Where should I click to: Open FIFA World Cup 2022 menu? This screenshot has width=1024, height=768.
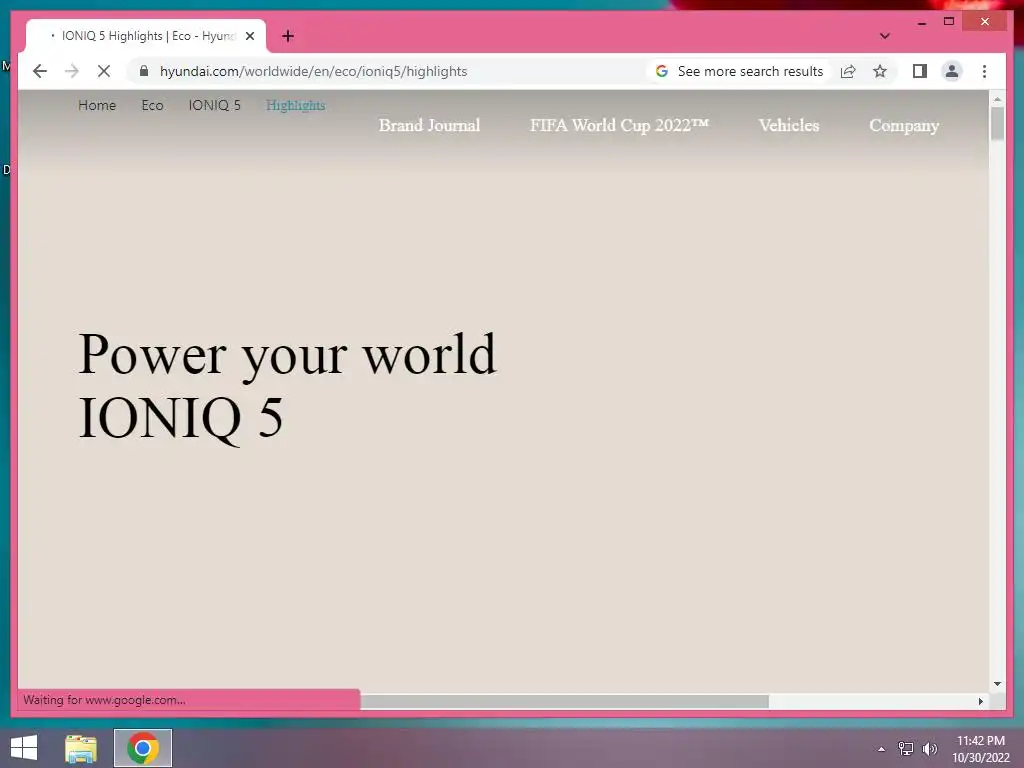pos(619,125)
